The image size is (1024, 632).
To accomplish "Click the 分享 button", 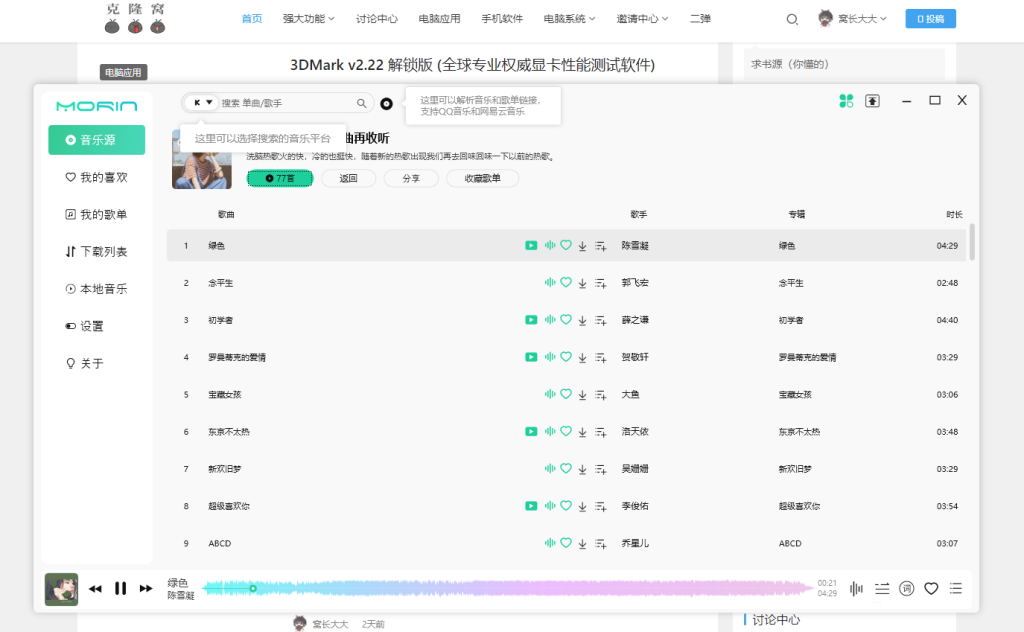I will click(x=411, y=178).
